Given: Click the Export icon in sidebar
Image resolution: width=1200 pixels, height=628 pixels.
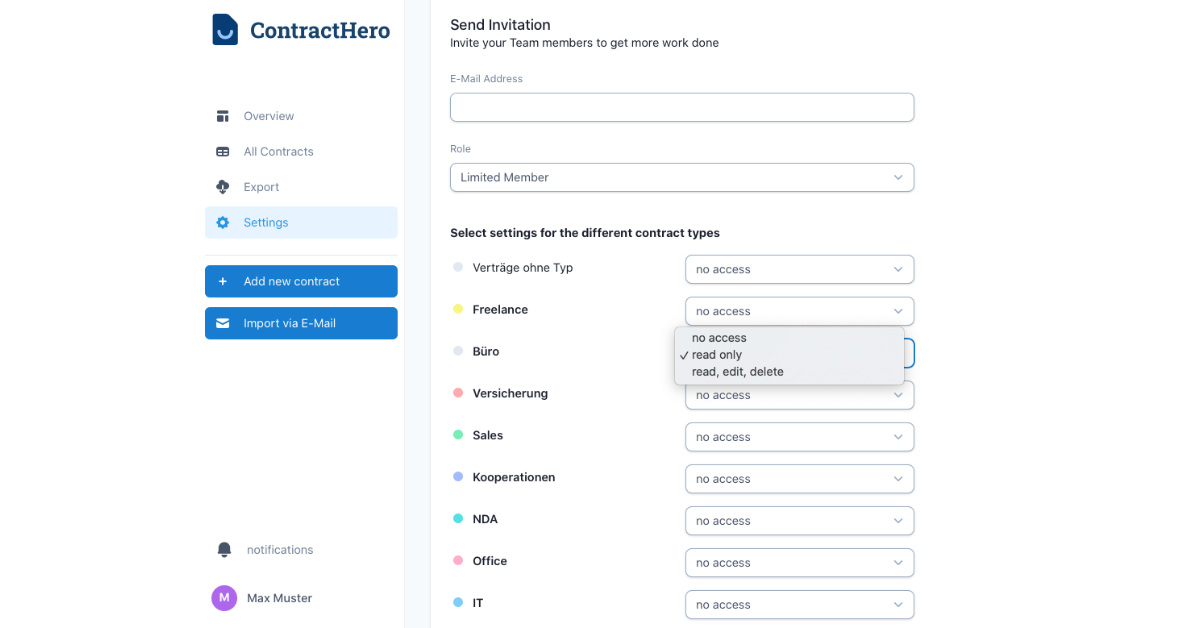Looking at the screenshot, I should click(223, 187).
